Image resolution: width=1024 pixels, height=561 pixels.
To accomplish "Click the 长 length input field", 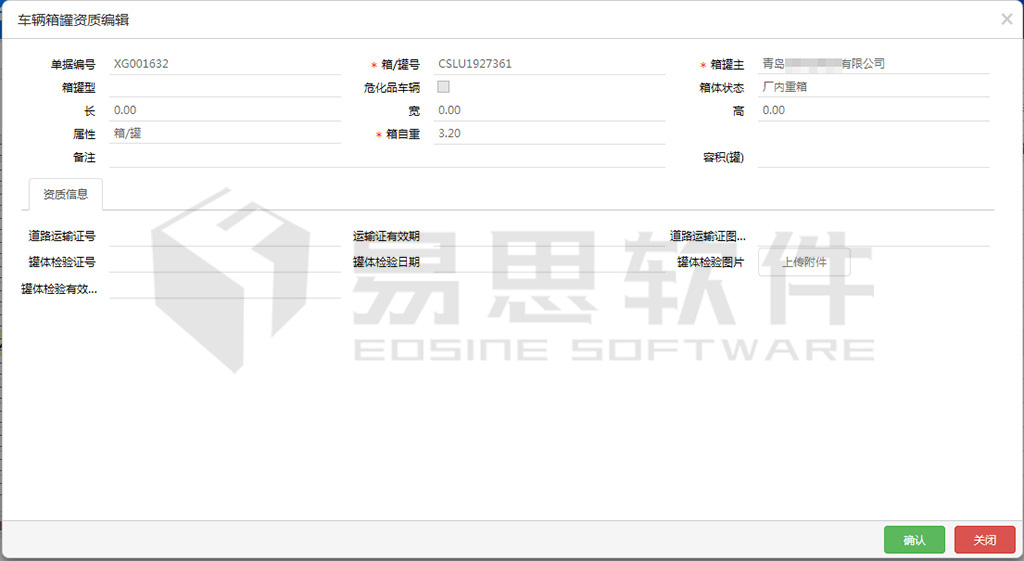I will point(224,110).
